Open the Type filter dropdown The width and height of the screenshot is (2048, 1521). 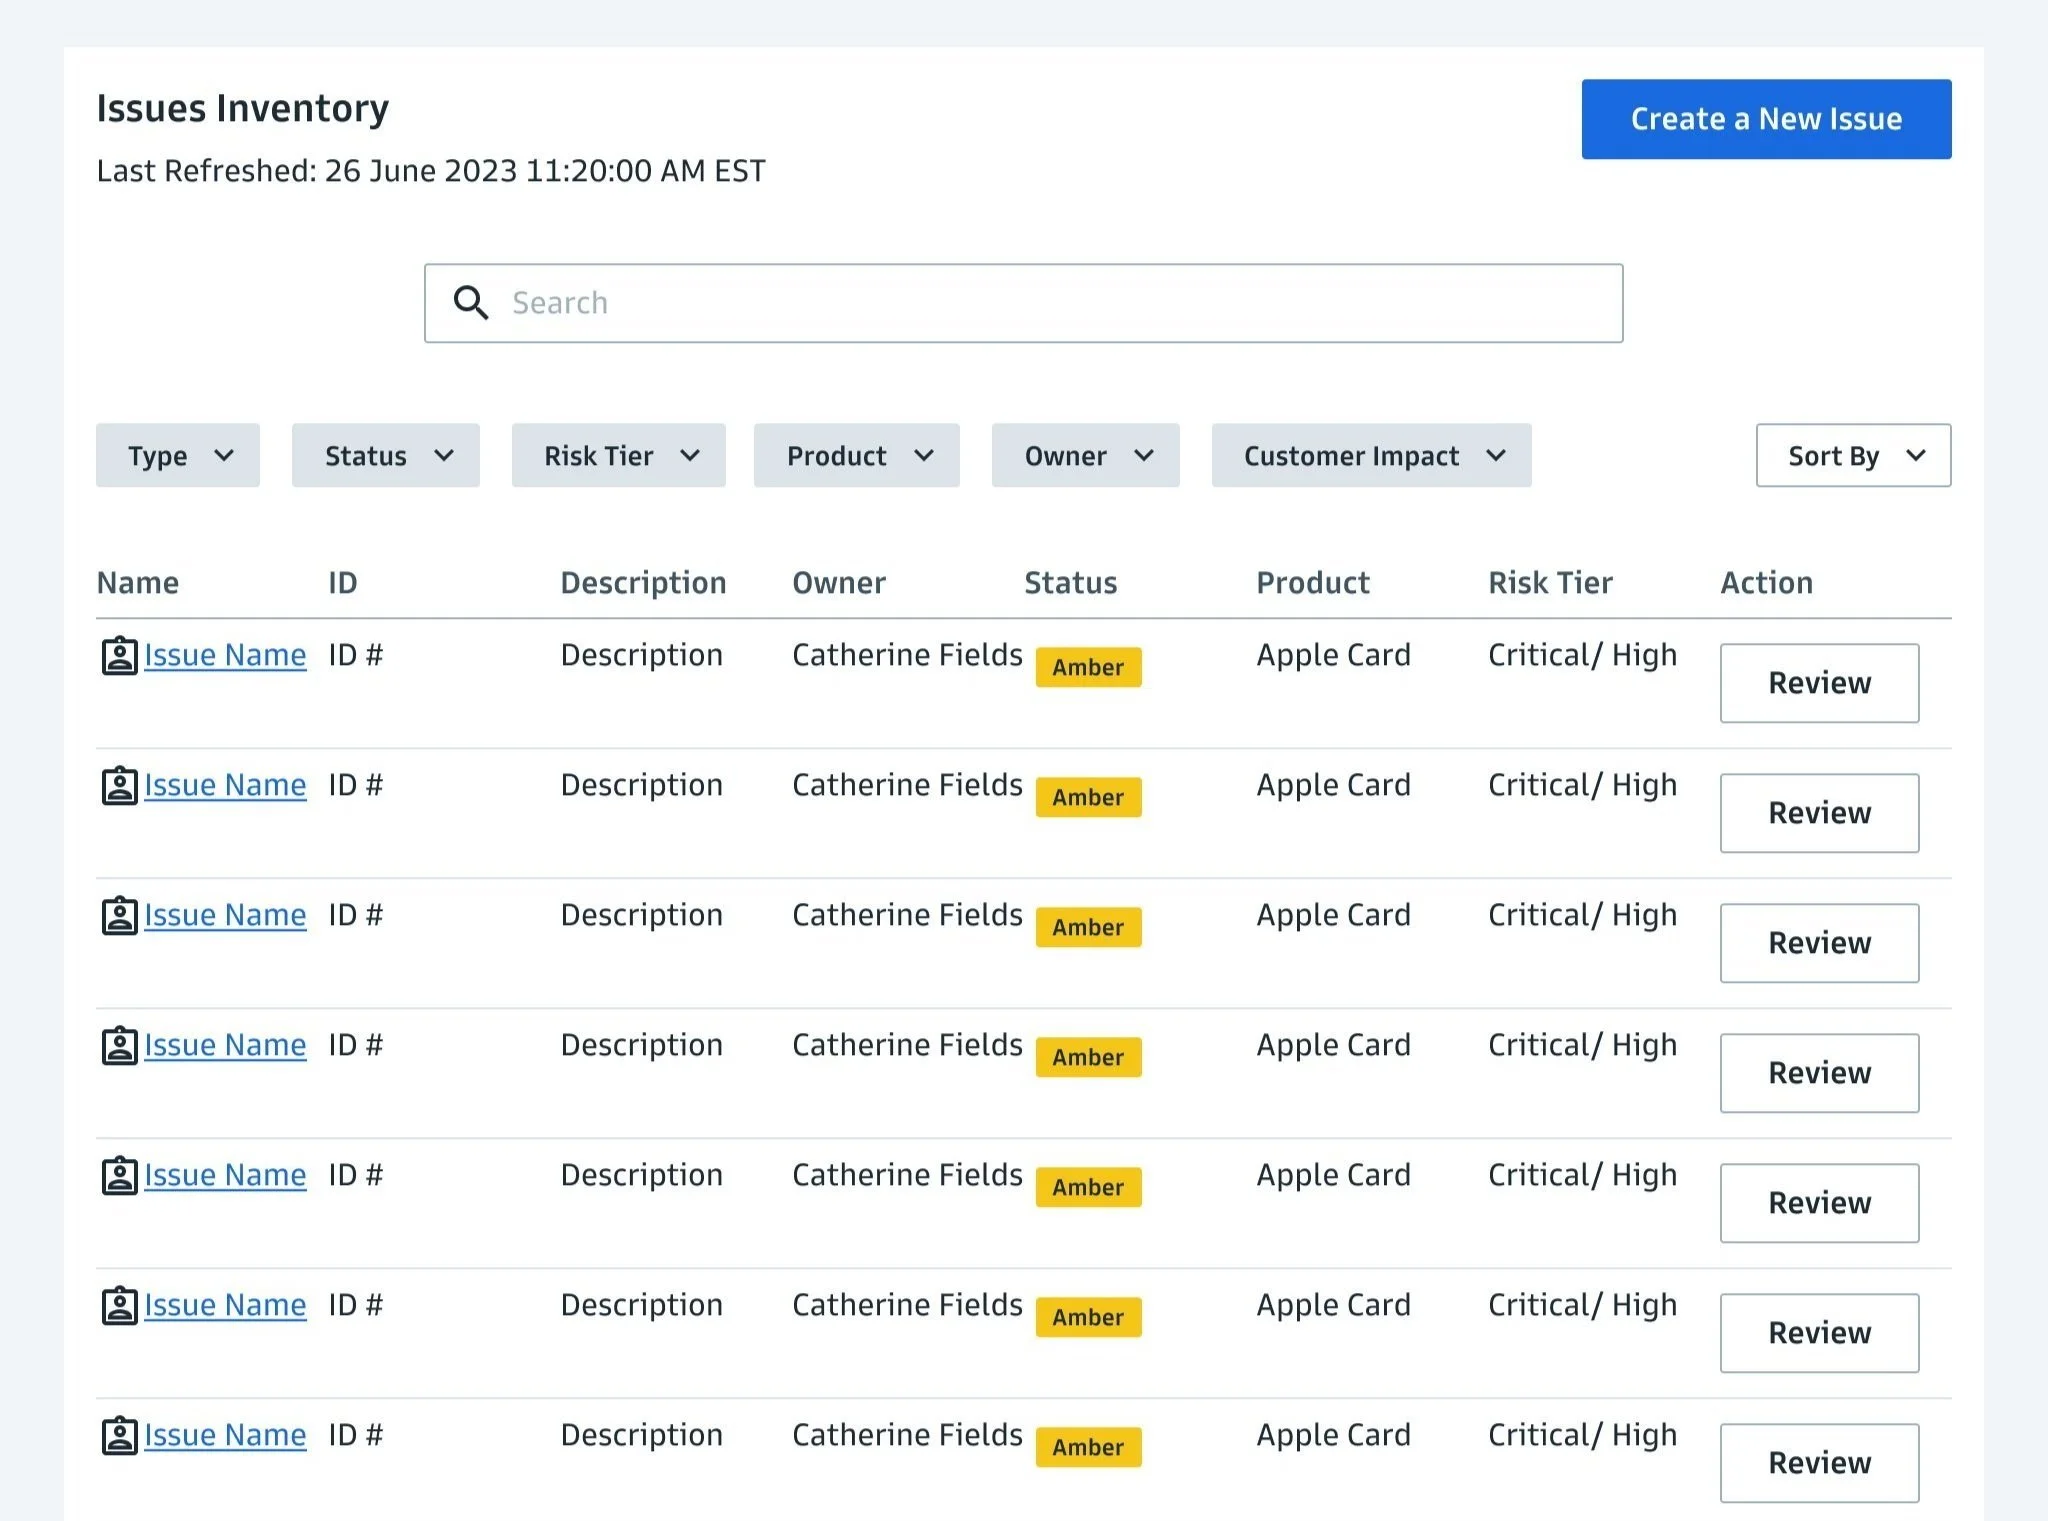(x=178, y=455)
